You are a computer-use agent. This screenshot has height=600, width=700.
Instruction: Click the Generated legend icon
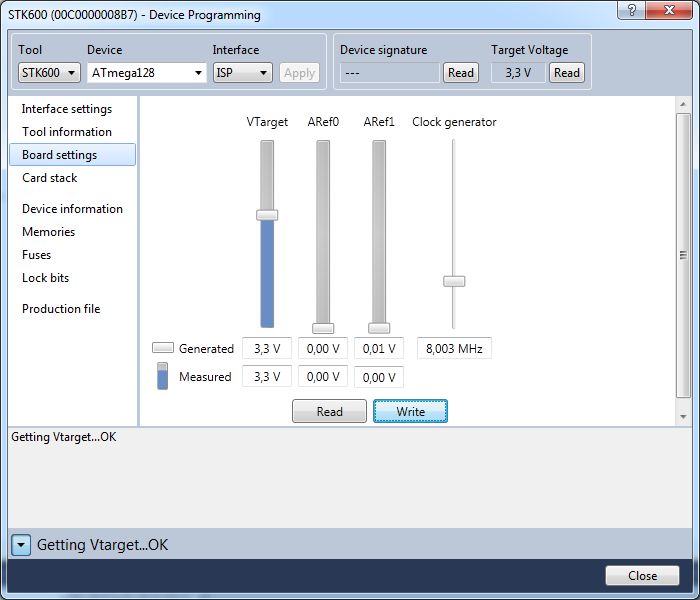[163, 347]
